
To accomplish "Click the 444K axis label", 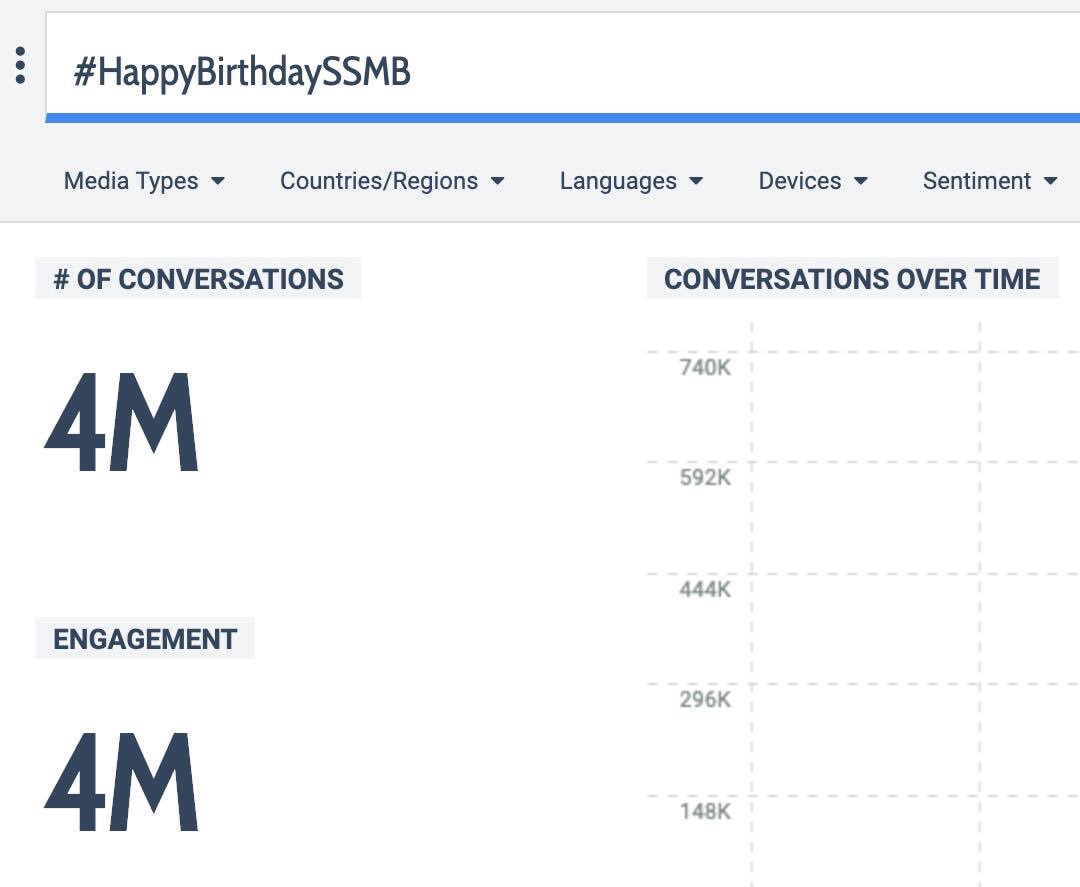I will pyautogui.click(x=705, y=589).
